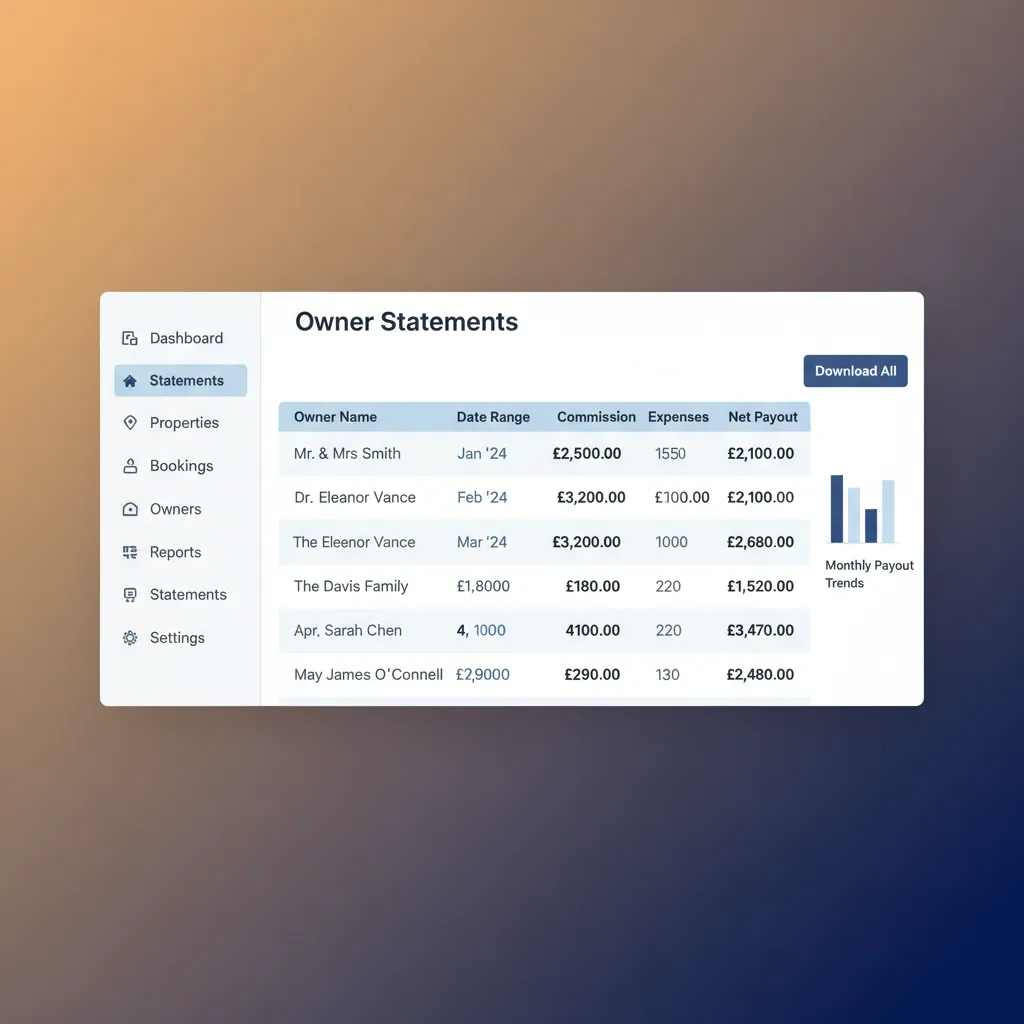This screenshot has width=1024, height=1024.
Task: Click the Dashboard sidebar icon
Action: 130,338
